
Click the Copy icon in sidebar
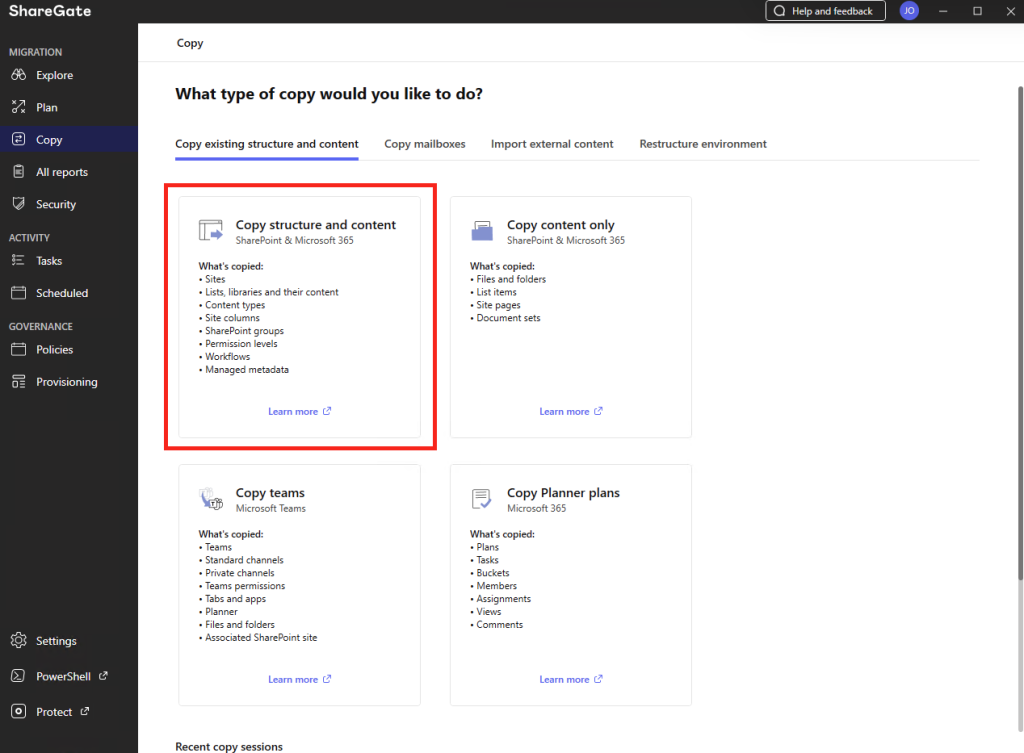18,139
